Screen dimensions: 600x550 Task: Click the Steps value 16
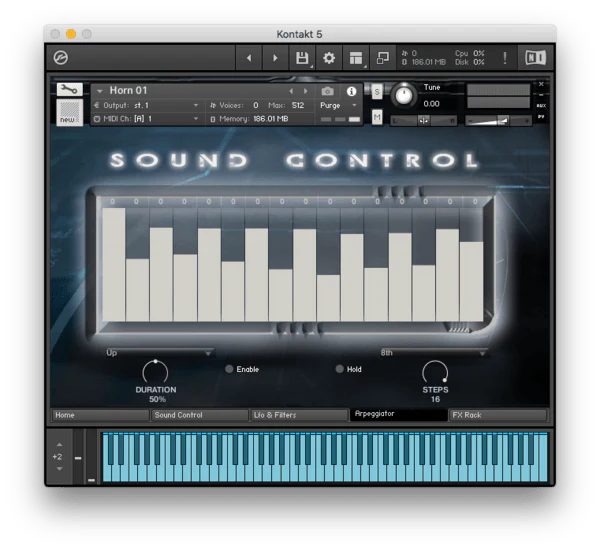(435, 399)
